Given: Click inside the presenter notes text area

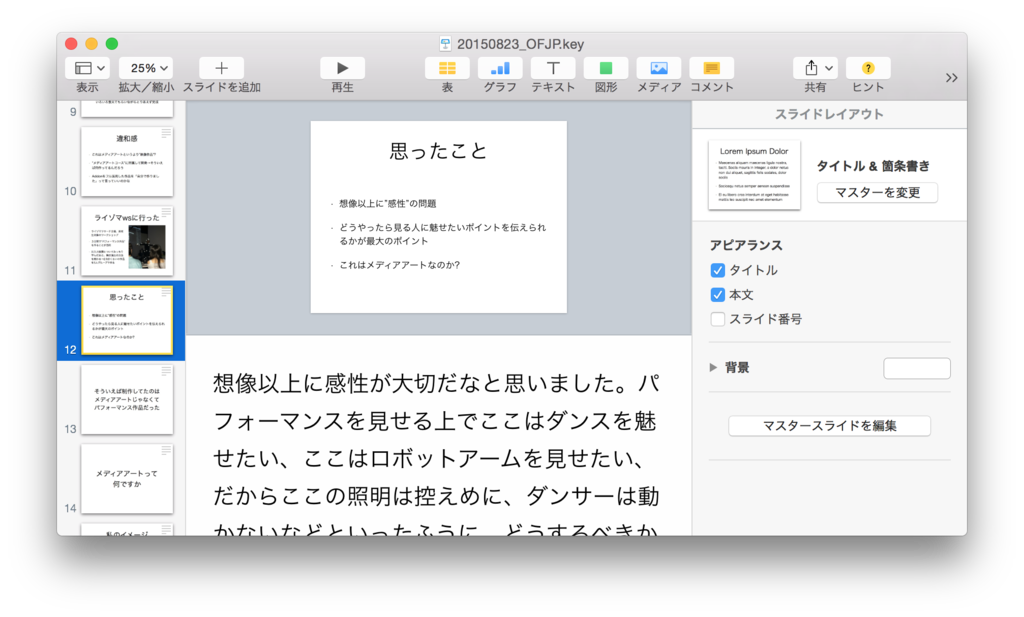Looking at the screenshot, I should pyautogui.click(x=438, y=436).
